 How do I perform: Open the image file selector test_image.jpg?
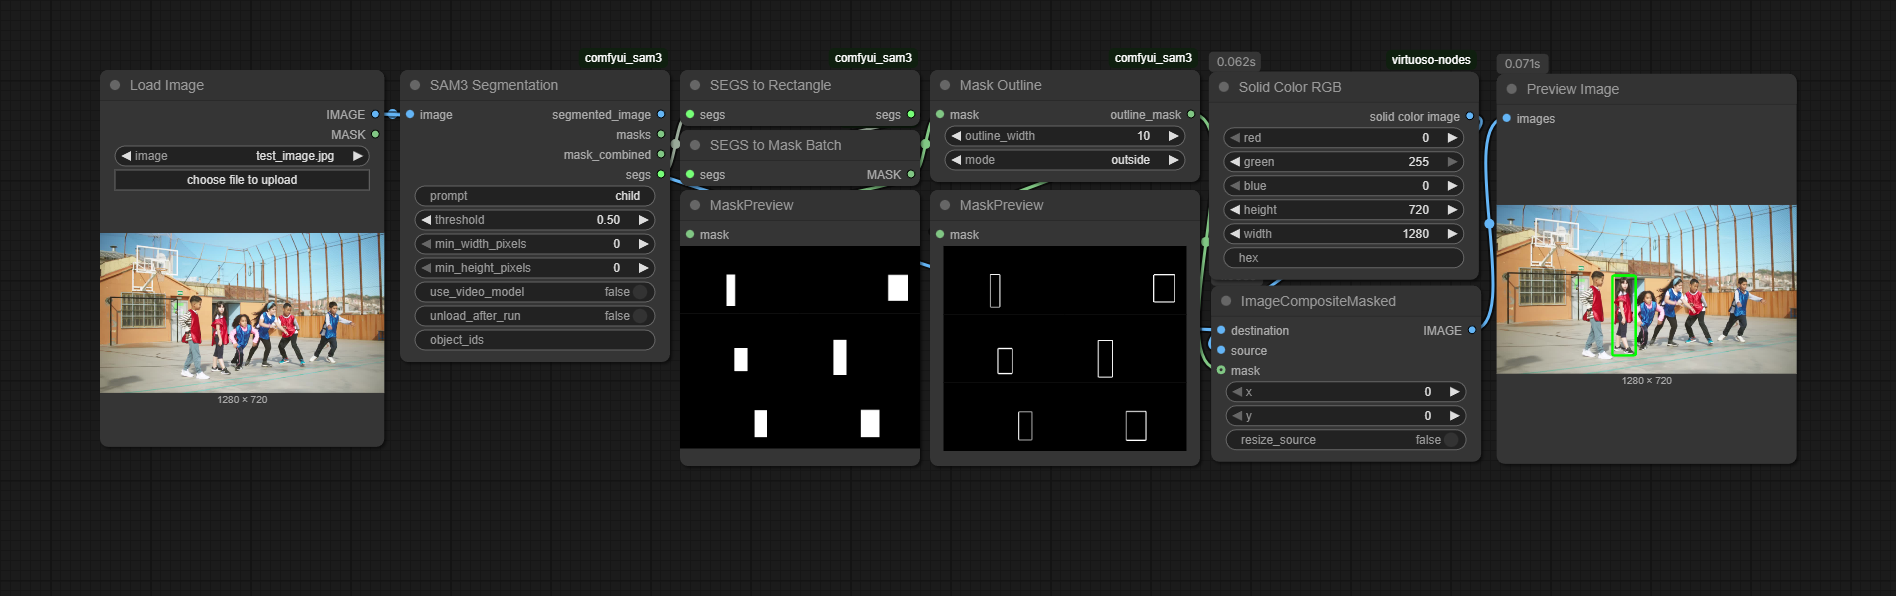click(x=242, y=156)
